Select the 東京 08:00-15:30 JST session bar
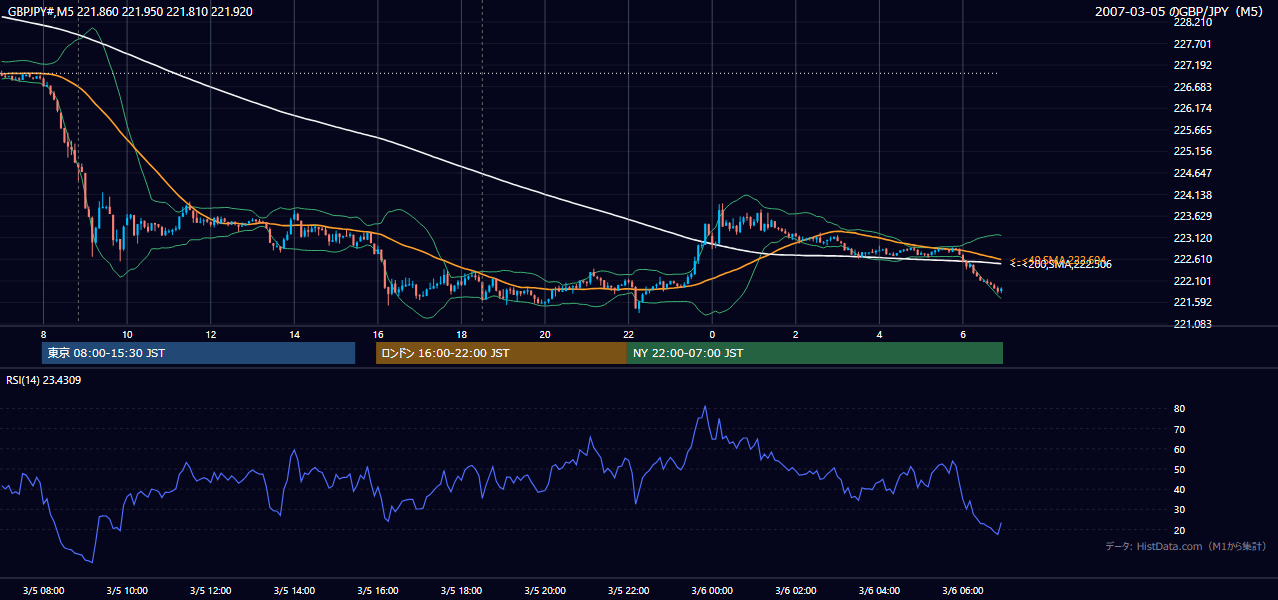1278x600 pixels. 198,353
